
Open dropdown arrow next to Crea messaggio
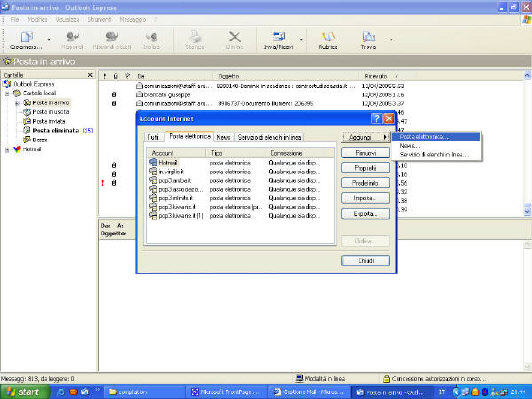(49, 40)
